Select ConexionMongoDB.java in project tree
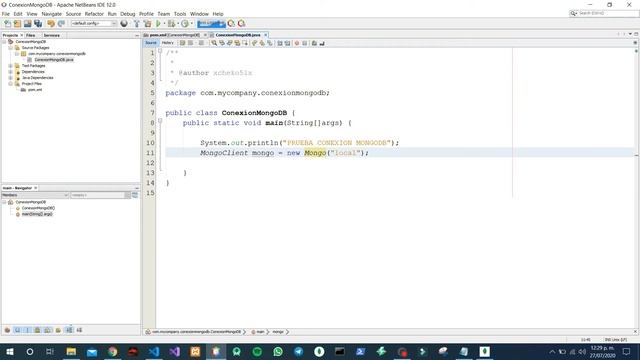Viewport: 640px width, 360px height. click(54, 60)
